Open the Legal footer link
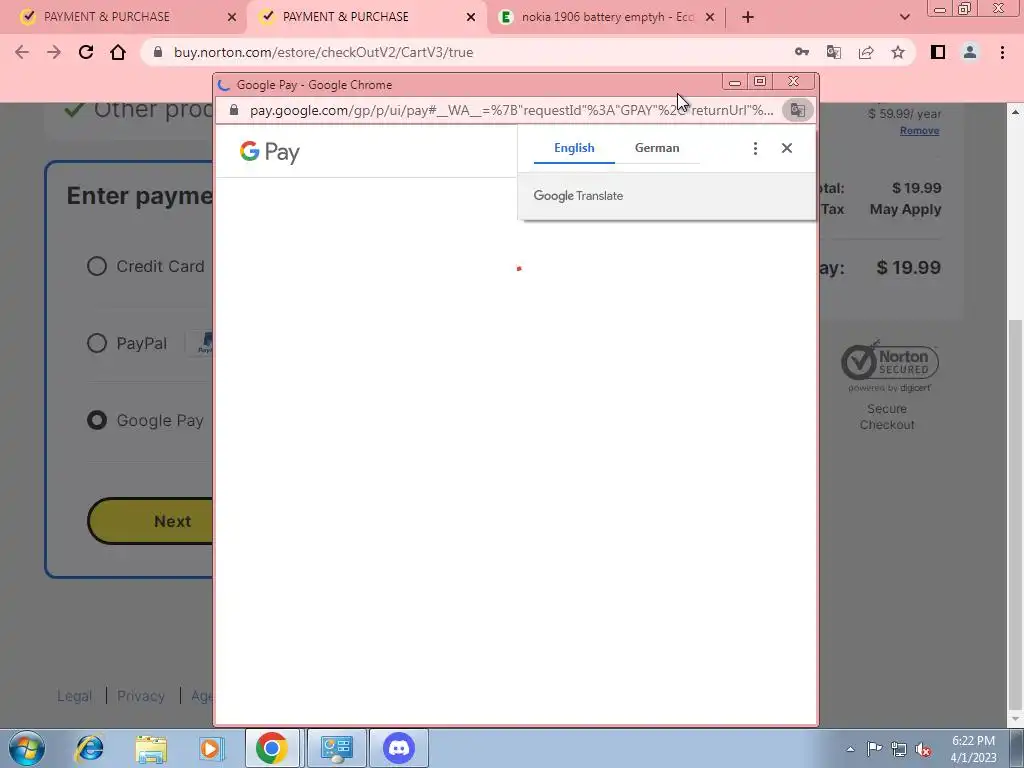This screenshot has width=1024, height=768. [x=74, y=696]
